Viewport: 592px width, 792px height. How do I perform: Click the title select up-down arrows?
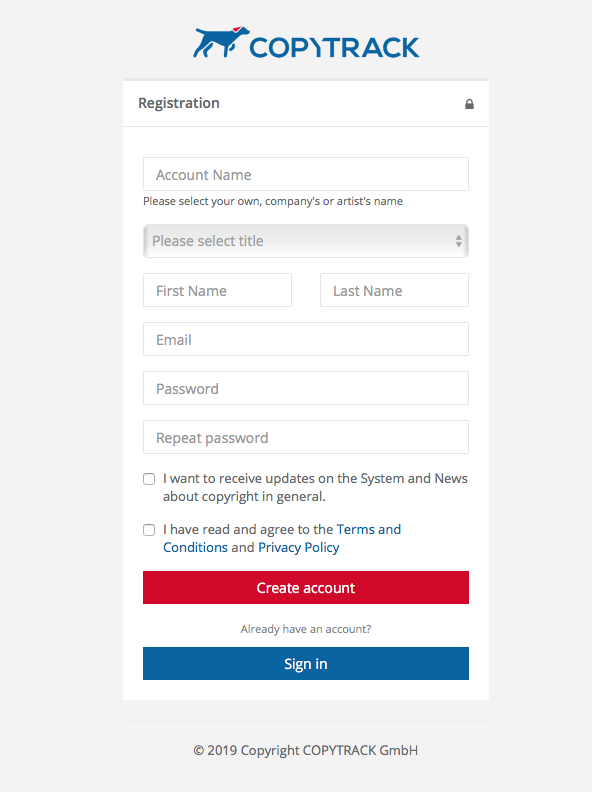(x=458, y=241)
